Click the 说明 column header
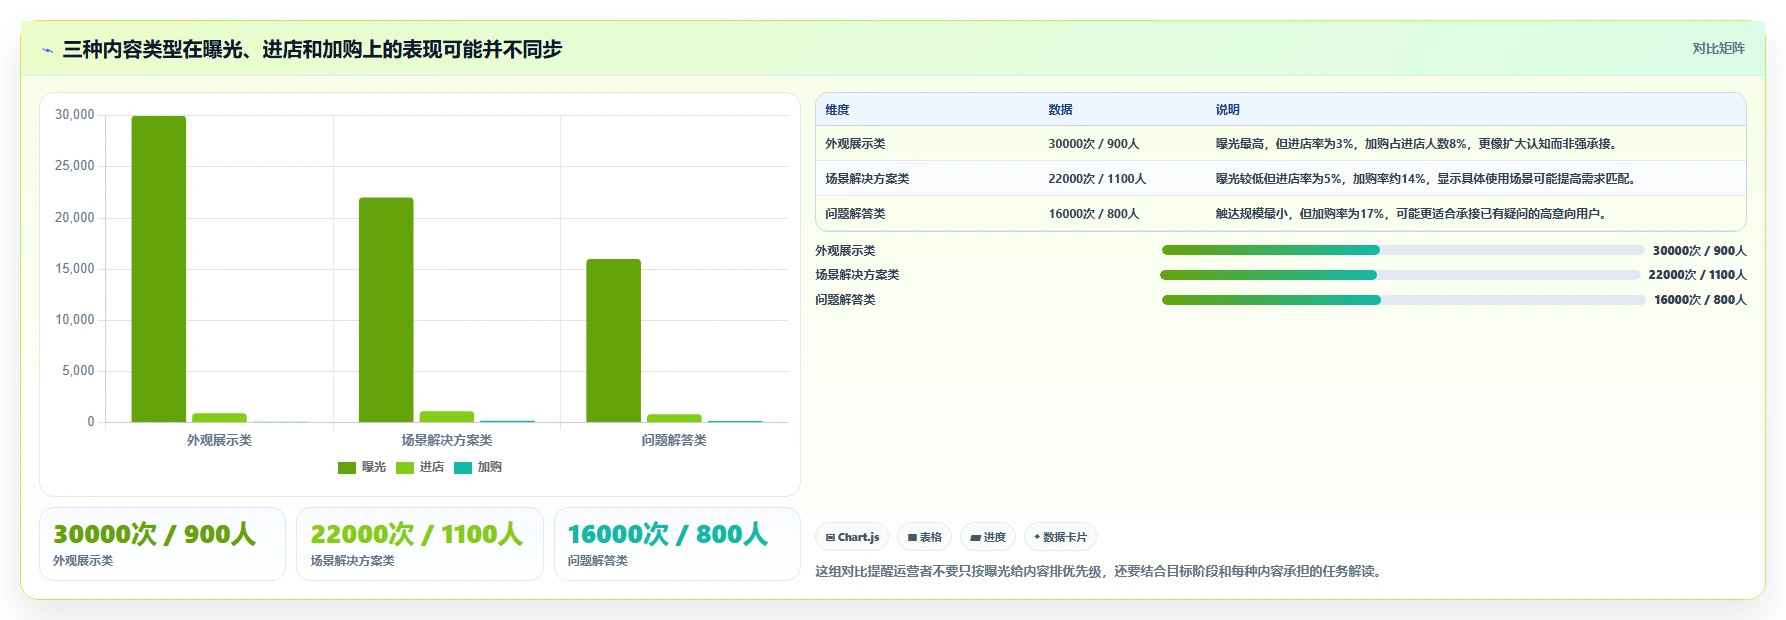This screenshot has width=1786, height=620. pyautogui.click(x=1228, y=110)
